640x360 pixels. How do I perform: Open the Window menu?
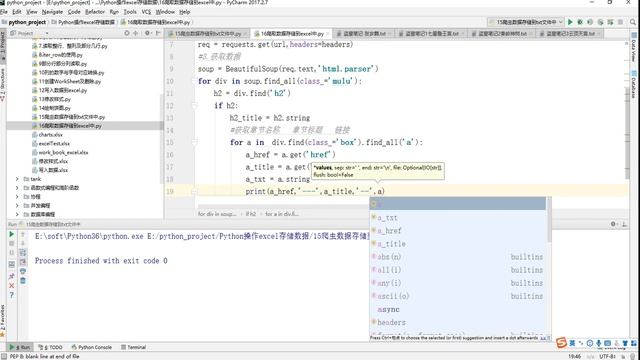(165, 12)
